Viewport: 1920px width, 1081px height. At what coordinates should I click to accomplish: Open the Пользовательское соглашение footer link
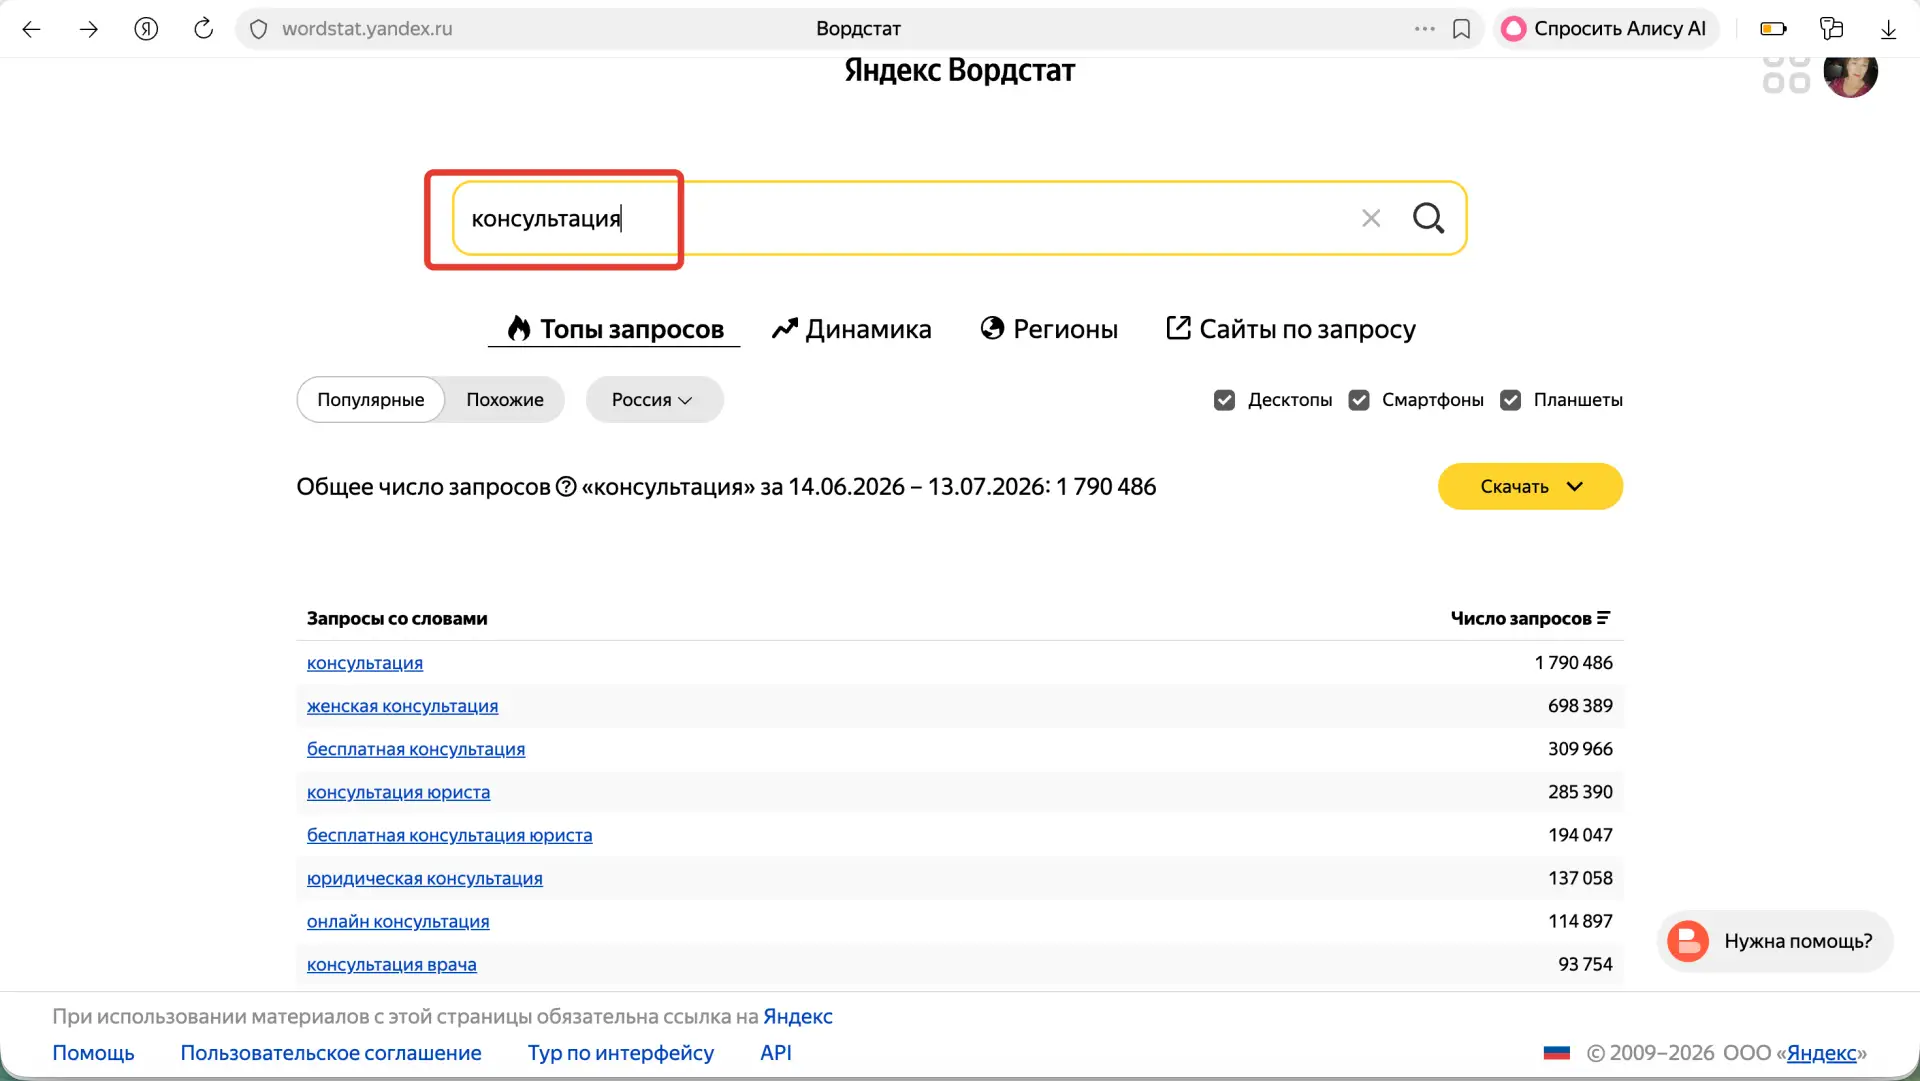point(331,1053)
